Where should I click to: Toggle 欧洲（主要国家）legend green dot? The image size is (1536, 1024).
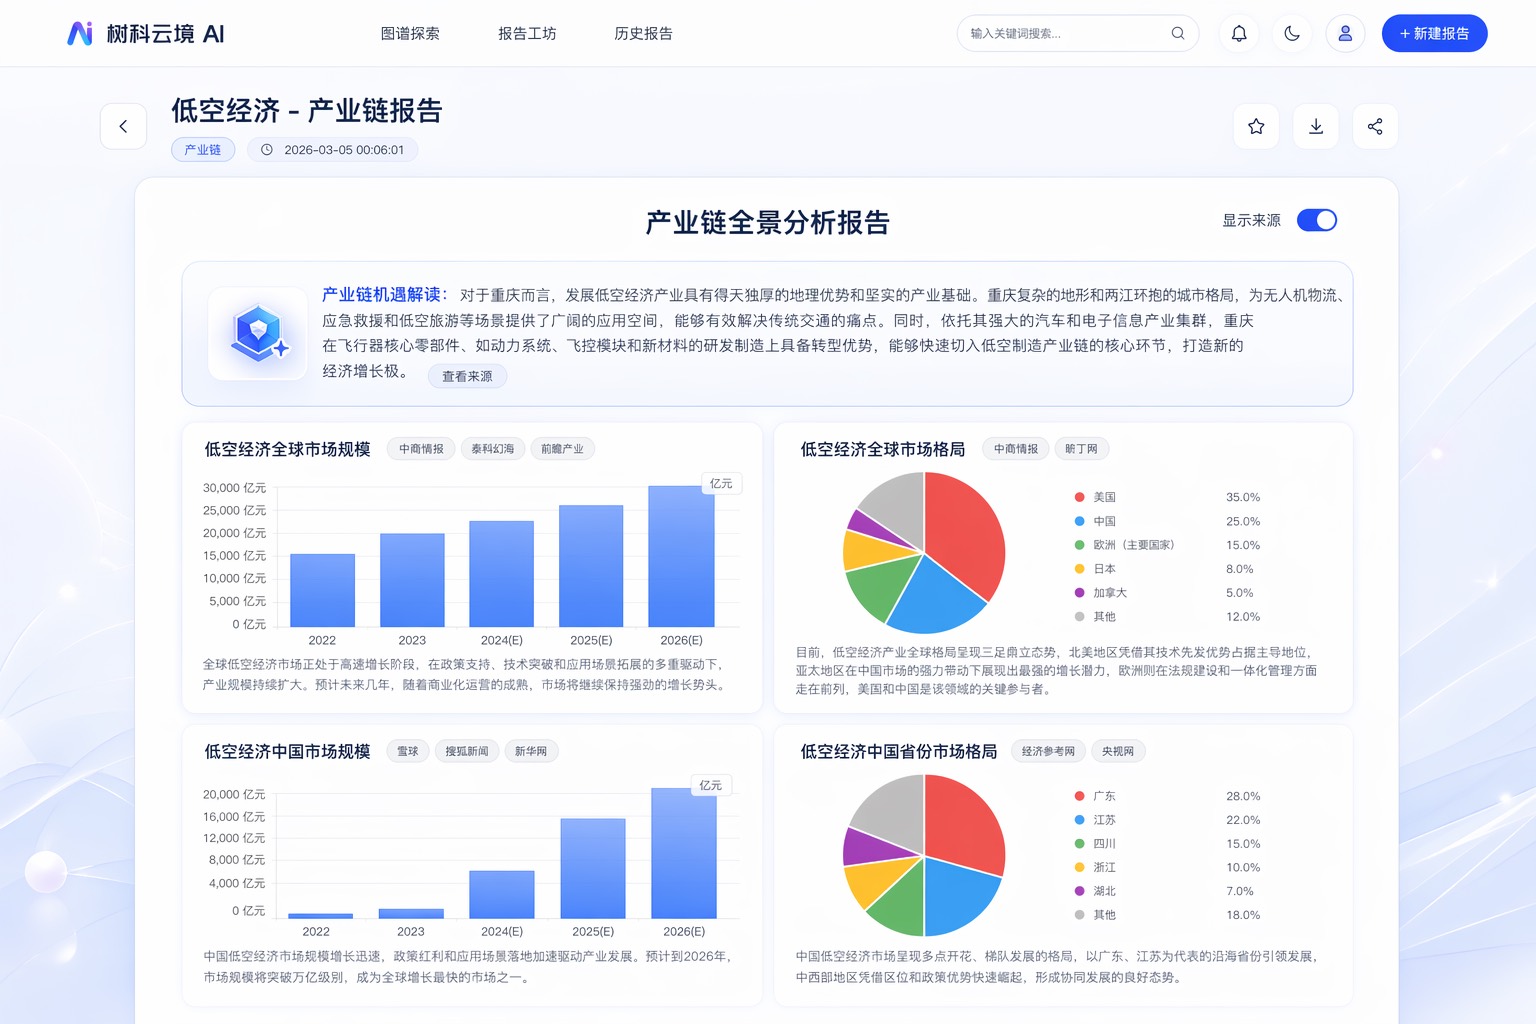pyautogui.click(x=1079, y=545)
